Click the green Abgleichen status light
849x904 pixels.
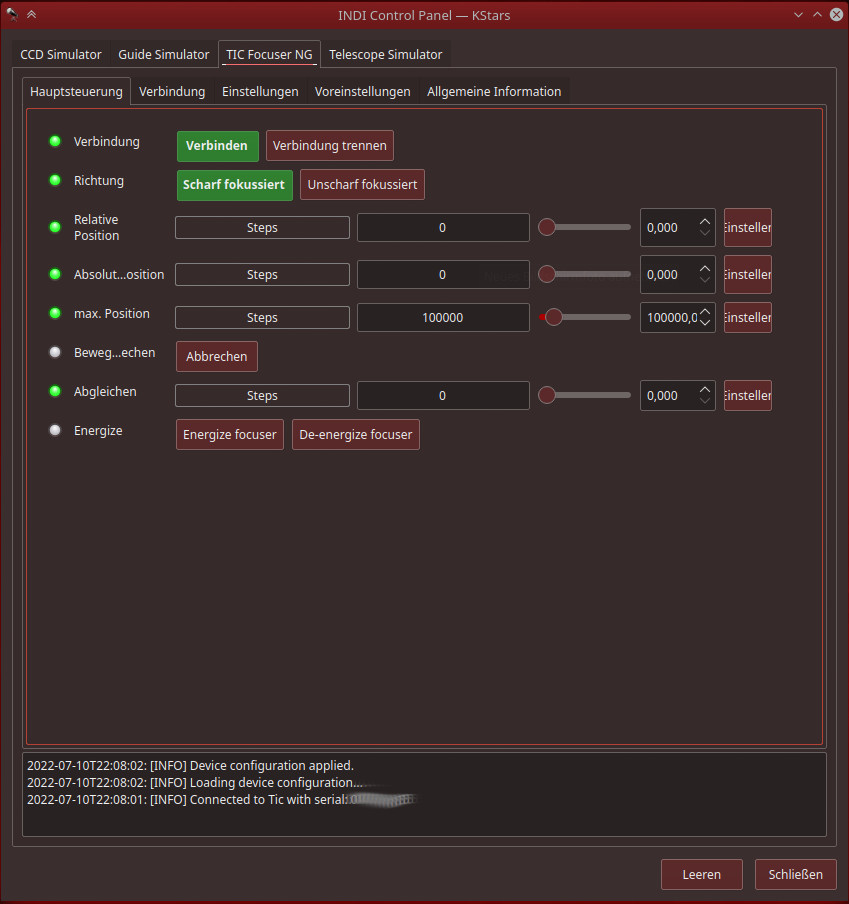point(55,391)
